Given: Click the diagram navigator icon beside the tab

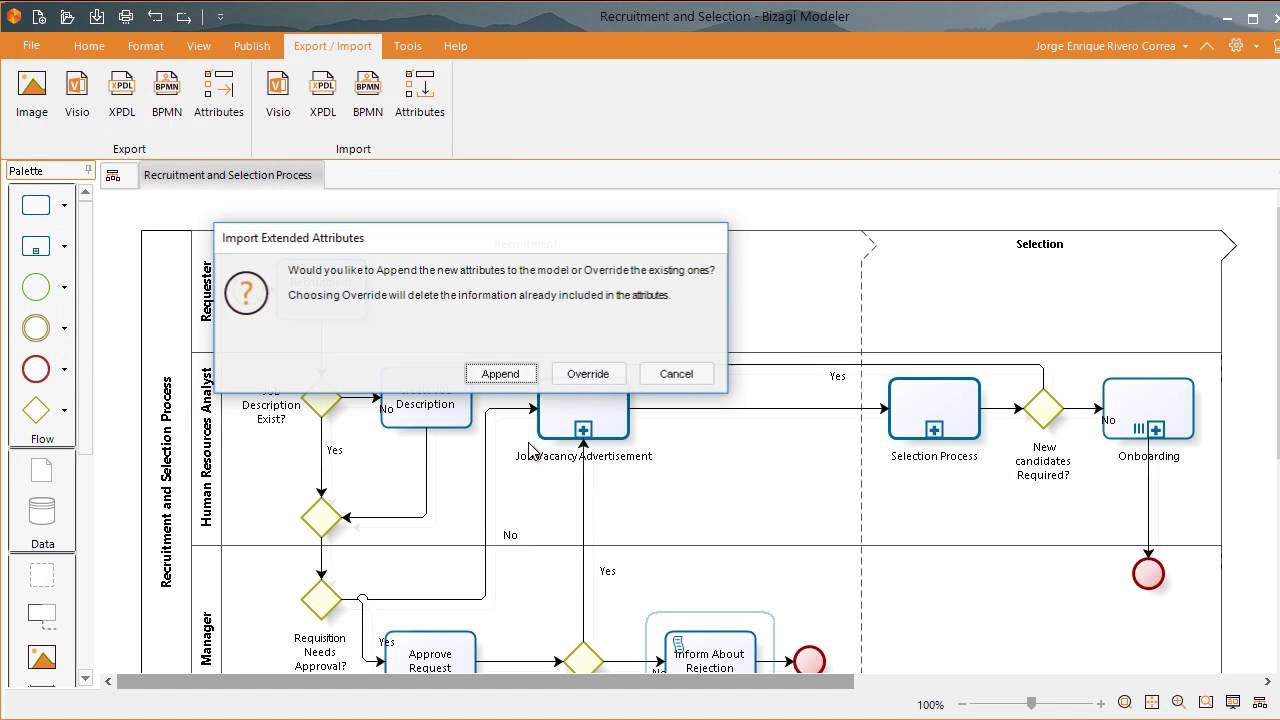Looking at the screenshot, I should 113,175.
